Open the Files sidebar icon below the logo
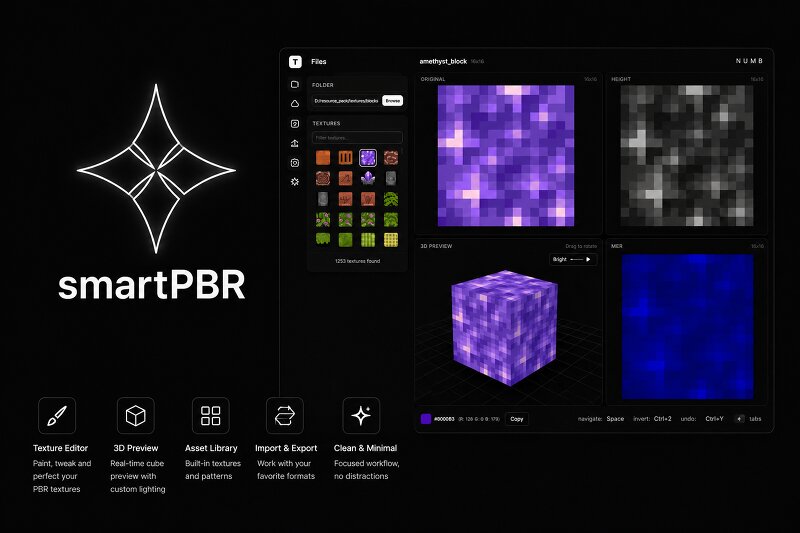This screenshot has height=533, width=800. pyautogui.click(x=295, y=84)
